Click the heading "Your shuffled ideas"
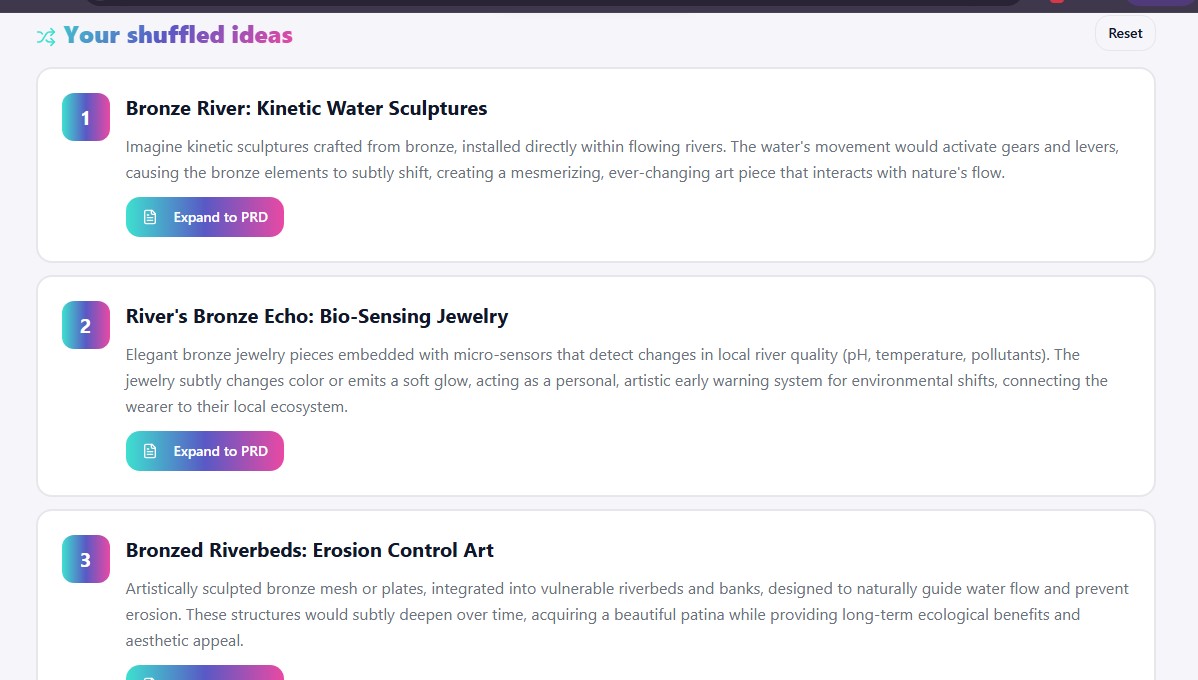 click(x=177, y=35)
